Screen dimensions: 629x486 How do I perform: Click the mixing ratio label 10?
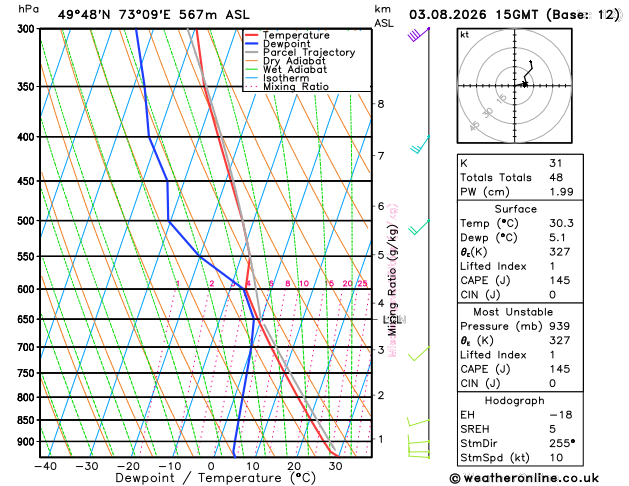coord(304,284)
